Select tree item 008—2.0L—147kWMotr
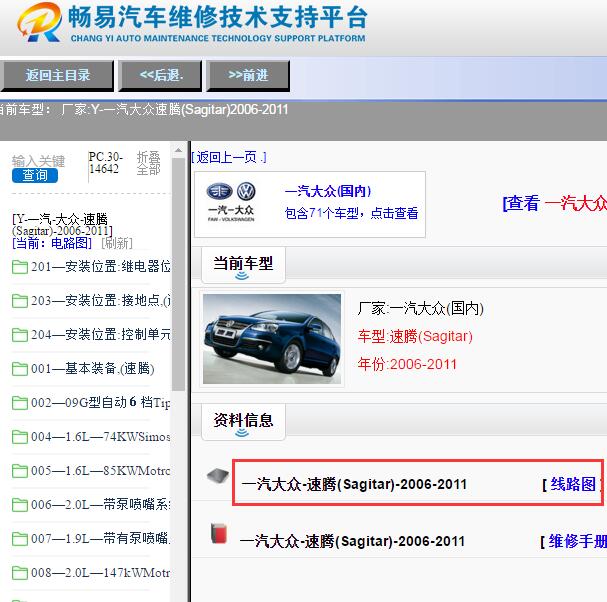607x602 pixels. point(101,573)
